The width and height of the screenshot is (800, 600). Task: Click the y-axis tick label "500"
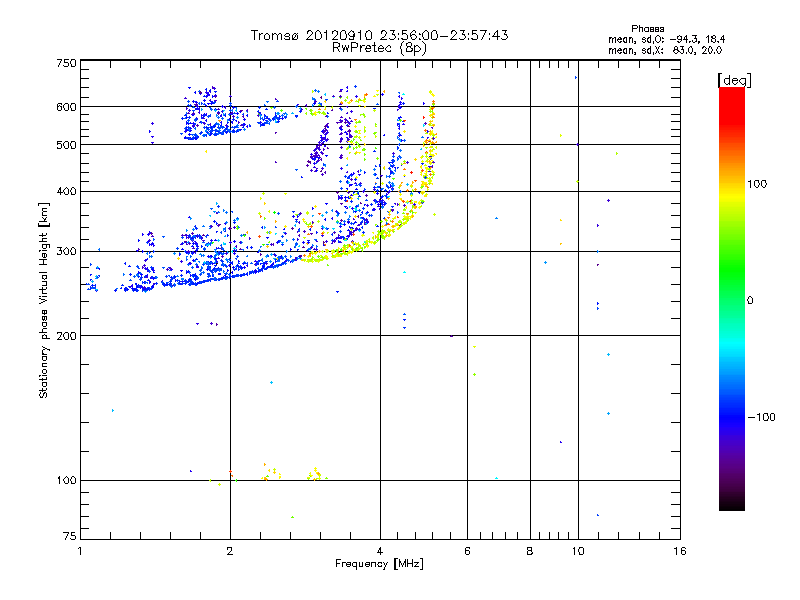(66, 145)
